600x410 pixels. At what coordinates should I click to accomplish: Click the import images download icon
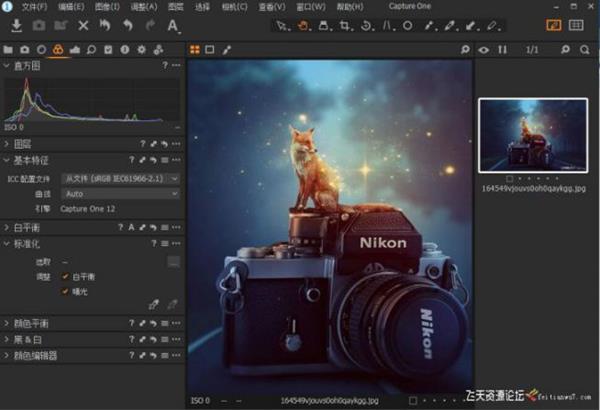click(x=17, y=25)
